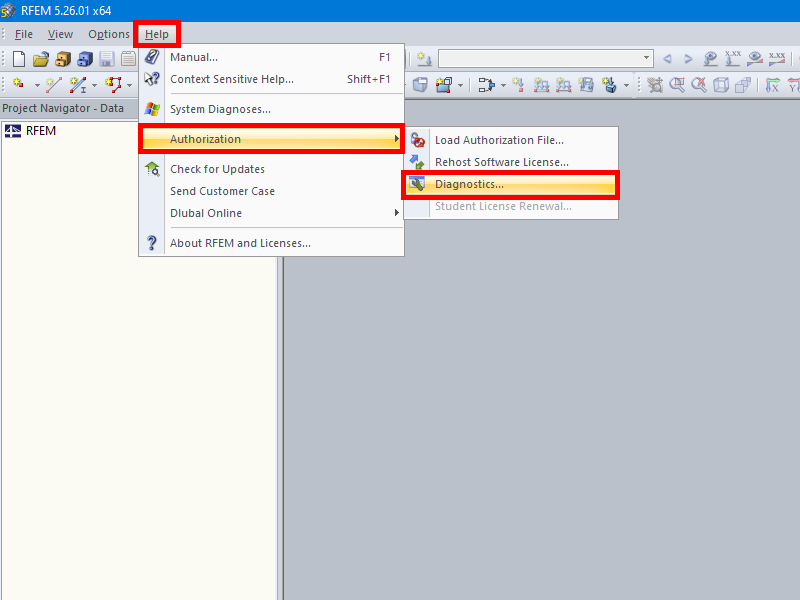The height and width of the screenshot is (600, 800).
Task: Click the Load flowchart icon
Action: coord(486,85)
